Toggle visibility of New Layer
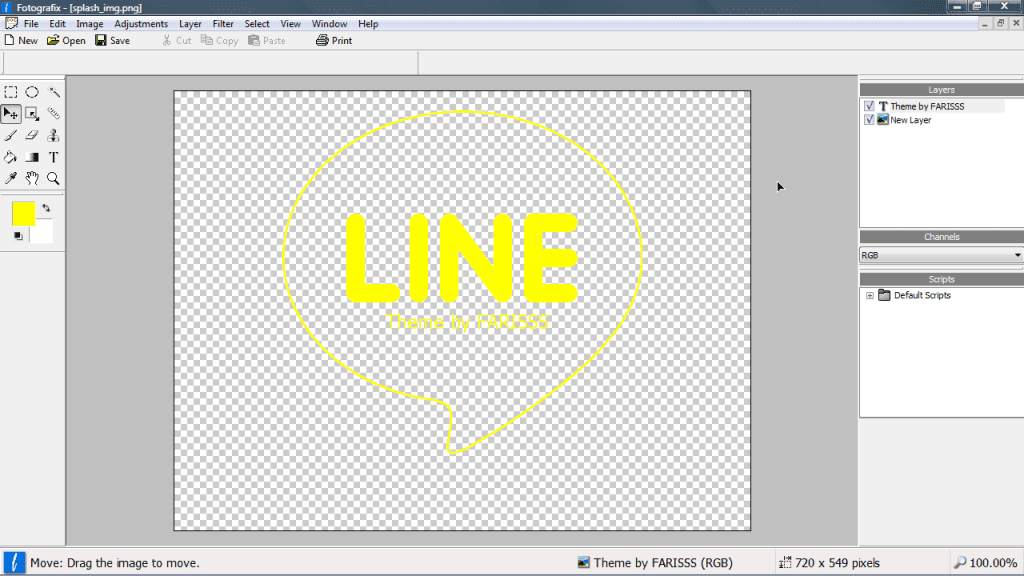Viewport: 1024px width, 576px height. pos(869,120)
